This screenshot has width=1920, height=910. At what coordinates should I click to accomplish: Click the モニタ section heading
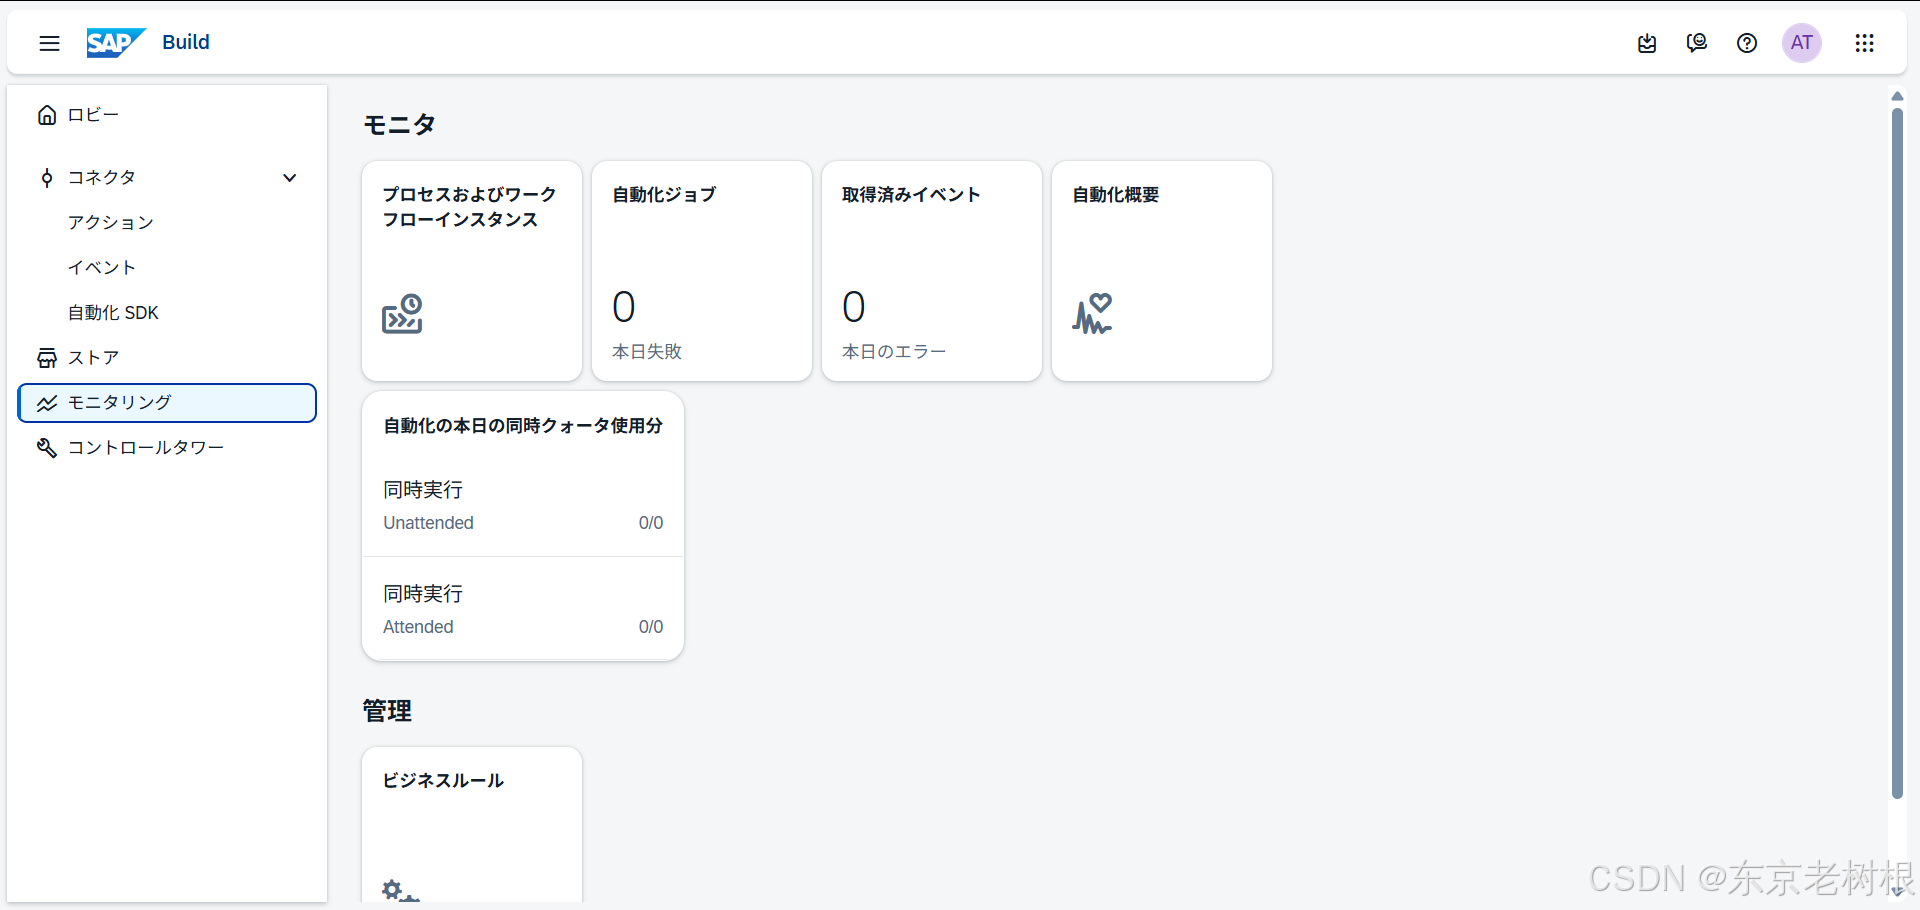(x=399, y=125)
